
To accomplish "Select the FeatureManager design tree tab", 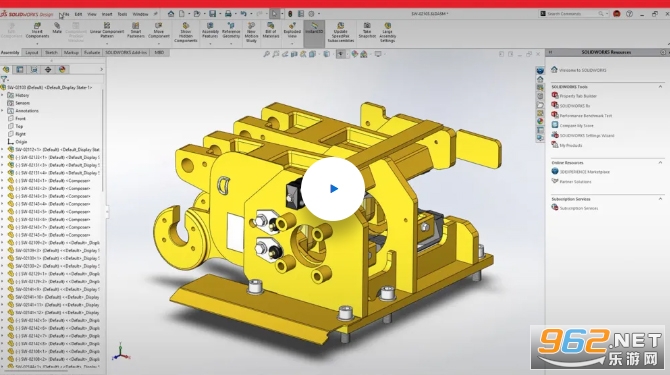I will pos(6,70).
